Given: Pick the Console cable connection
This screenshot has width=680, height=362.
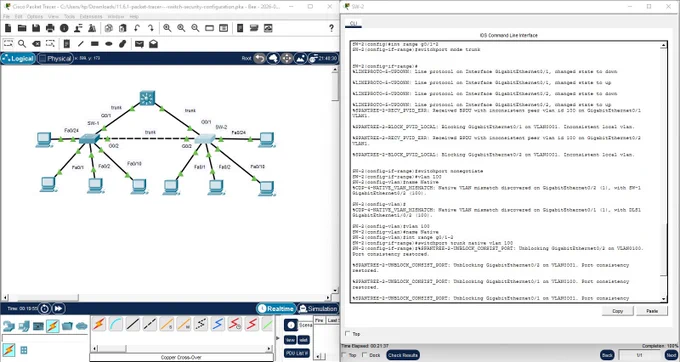Looking at the screenshot, I should click(116, 323).
